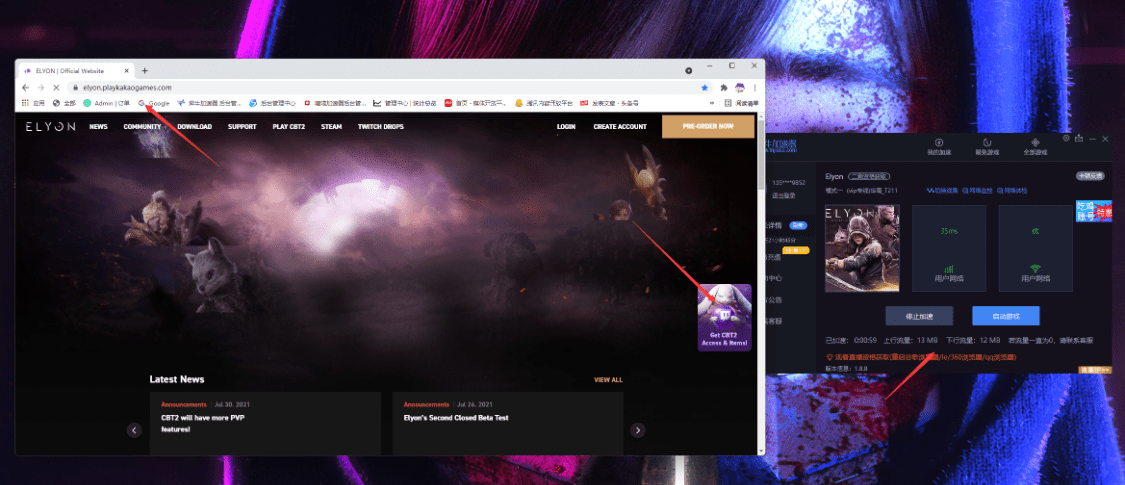Click the accelerator share icon
This screenshot has height=485, width=1125.
(x=1079, y=138)
